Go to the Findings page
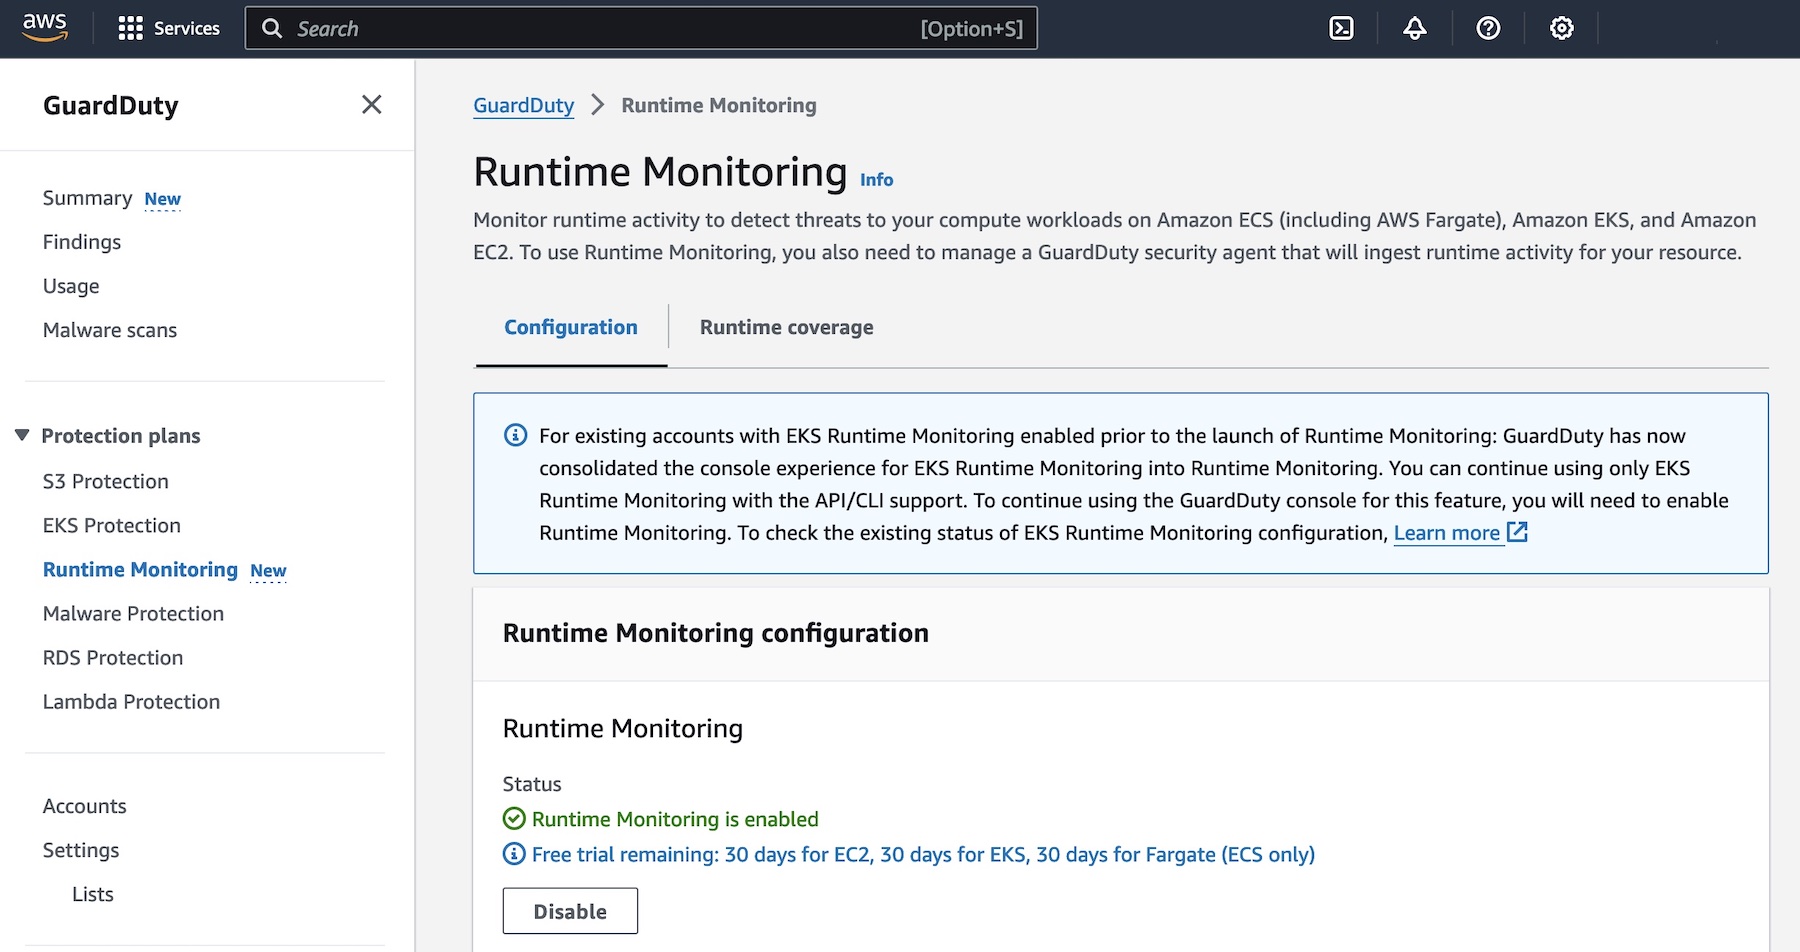This screenshot has width=1800, height=952. click(82, 242)
